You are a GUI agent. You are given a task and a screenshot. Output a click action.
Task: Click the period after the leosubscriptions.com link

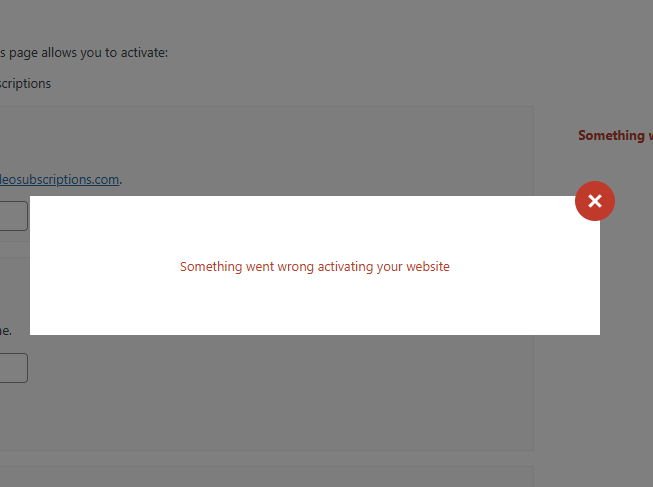click(121, 182)
